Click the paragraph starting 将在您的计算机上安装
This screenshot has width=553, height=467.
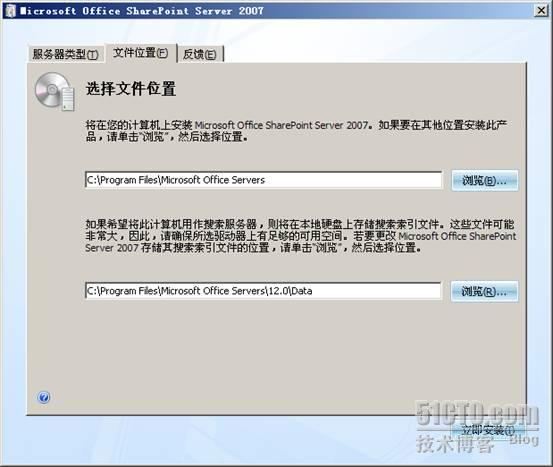(297, 131)
